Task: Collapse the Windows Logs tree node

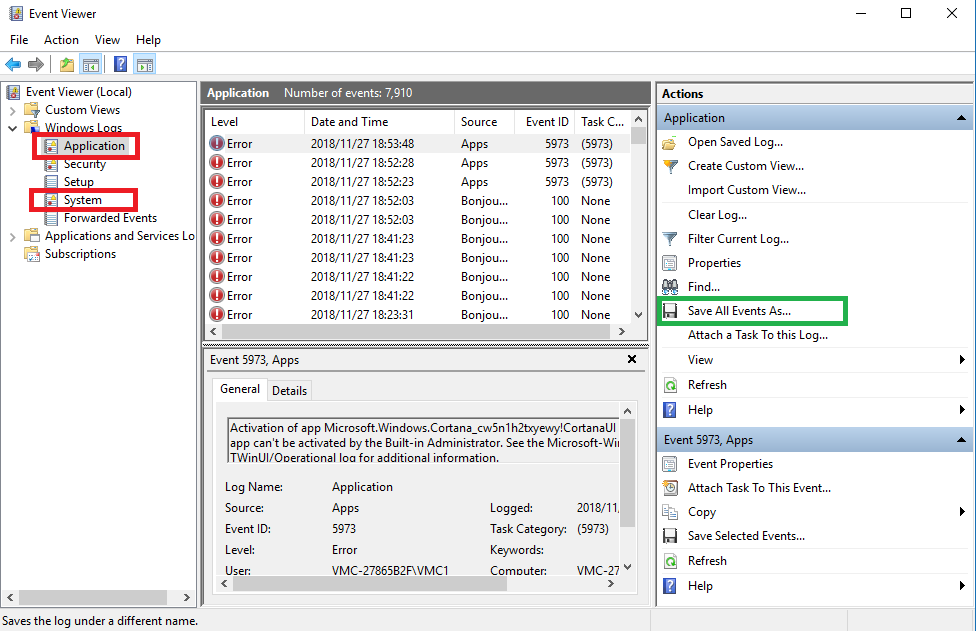Action: pos(12,128)
